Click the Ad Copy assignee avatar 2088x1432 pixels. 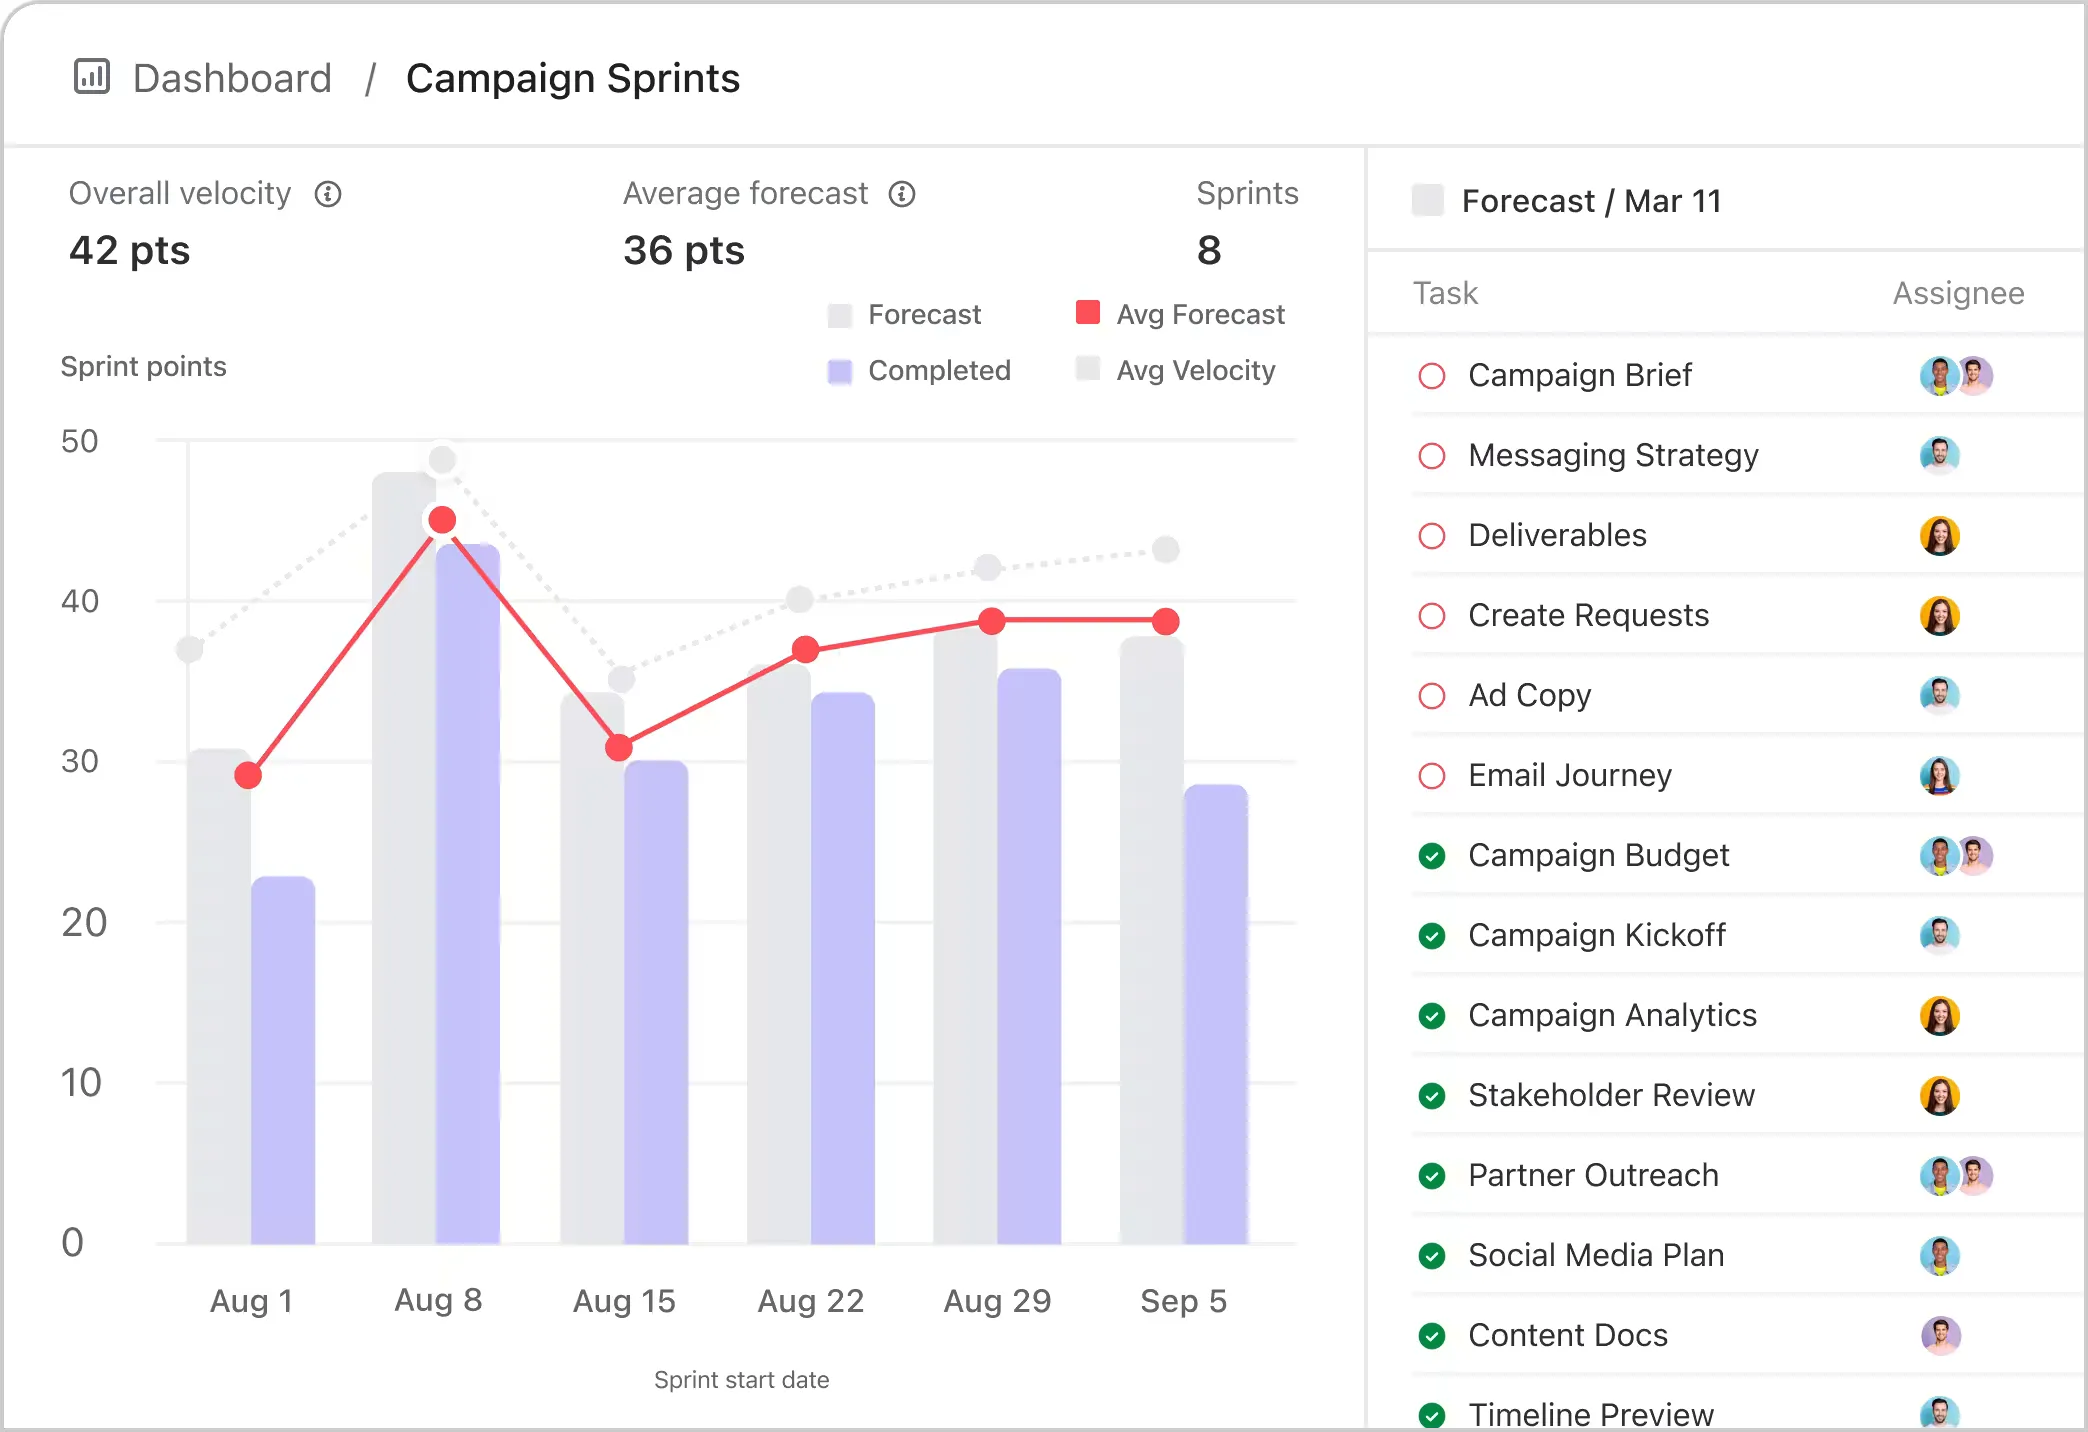pos(1940,696)
